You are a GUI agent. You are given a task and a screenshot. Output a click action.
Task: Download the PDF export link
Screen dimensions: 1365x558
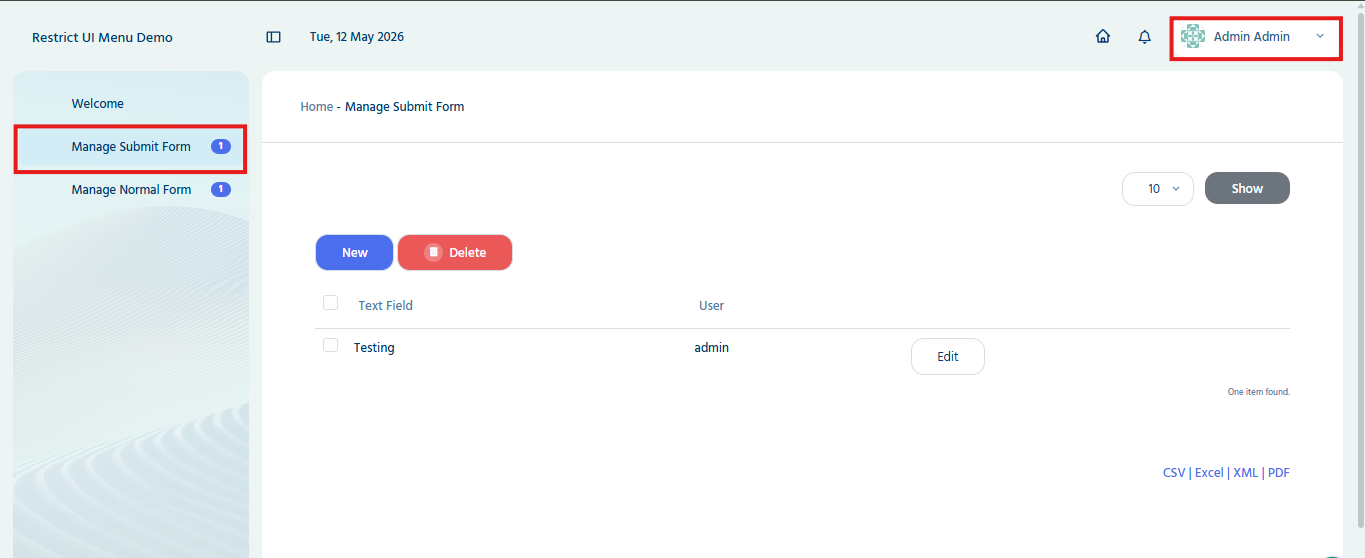pyautogui.click(x=1279, y=473)
